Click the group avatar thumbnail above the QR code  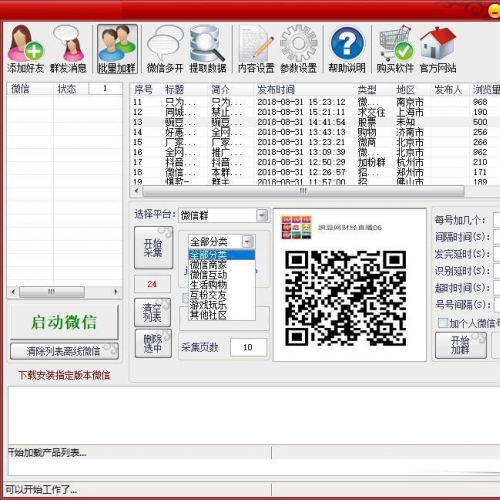(x=296, y=227)
